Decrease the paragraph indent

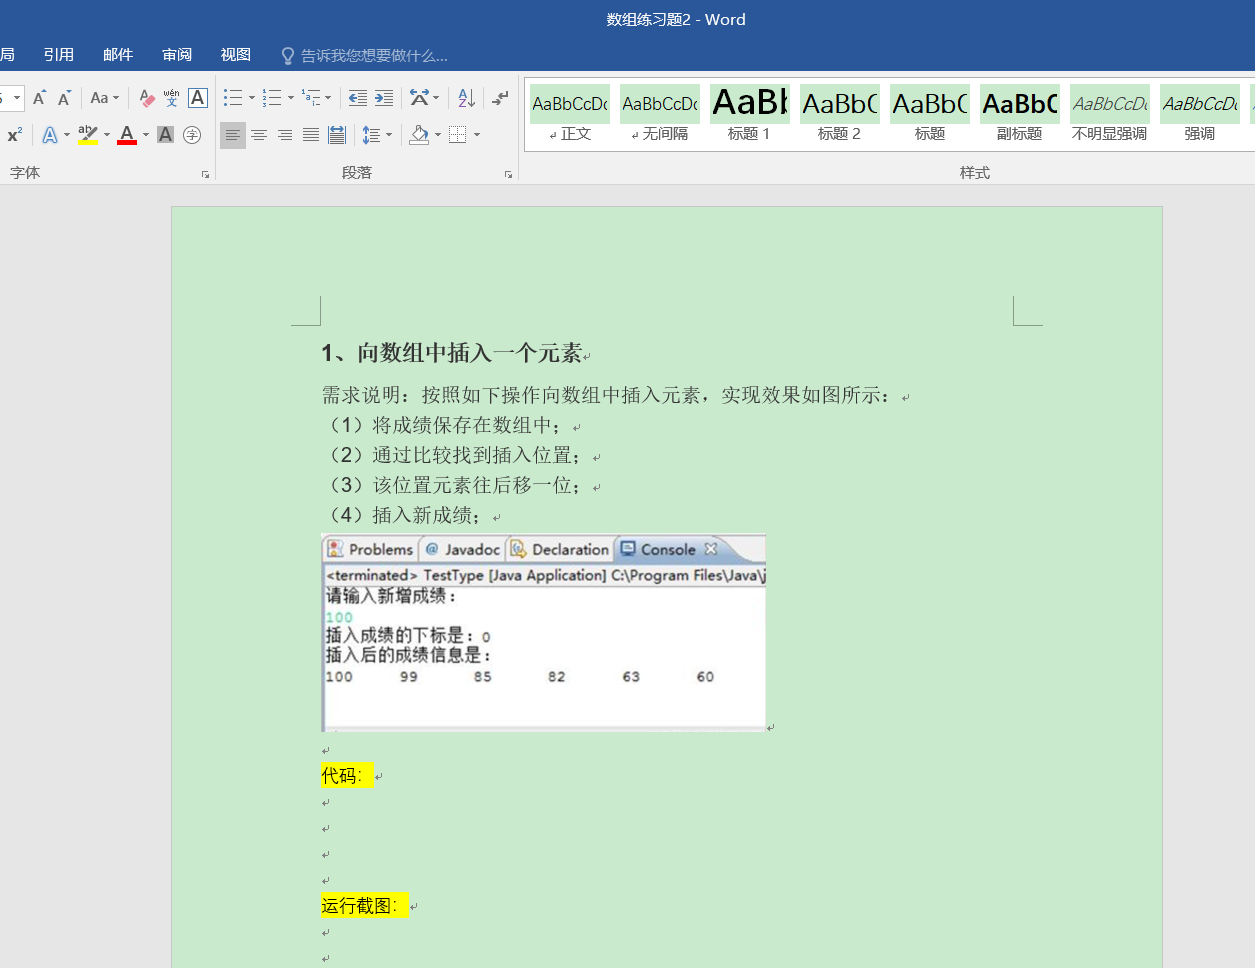357,98
